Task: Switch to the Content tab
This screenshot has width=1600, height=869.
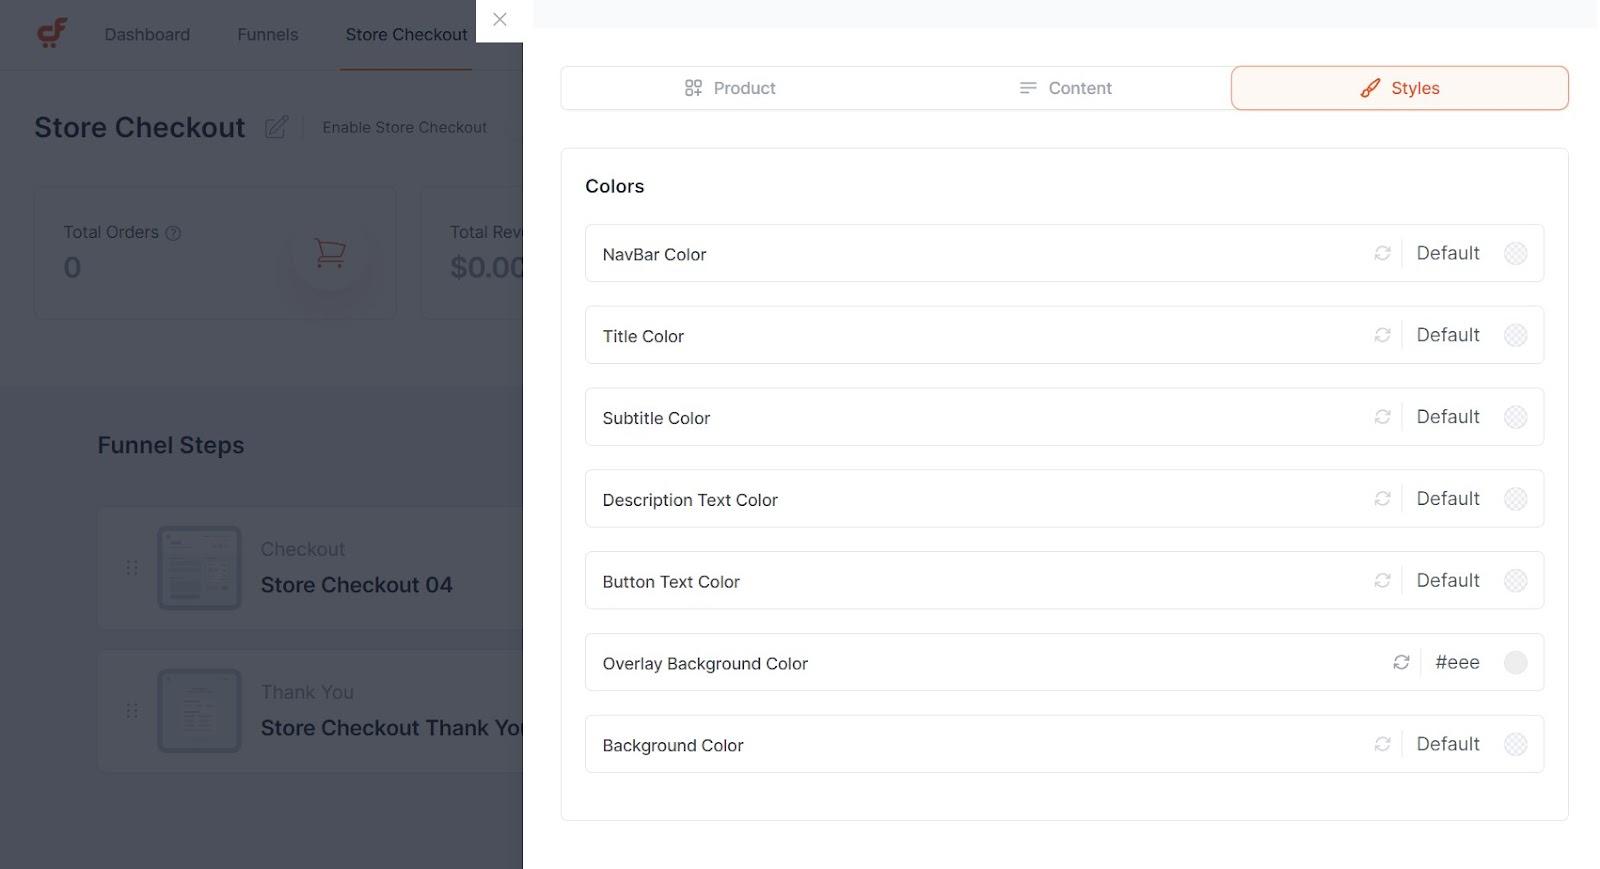Action: coord(1064,88)
